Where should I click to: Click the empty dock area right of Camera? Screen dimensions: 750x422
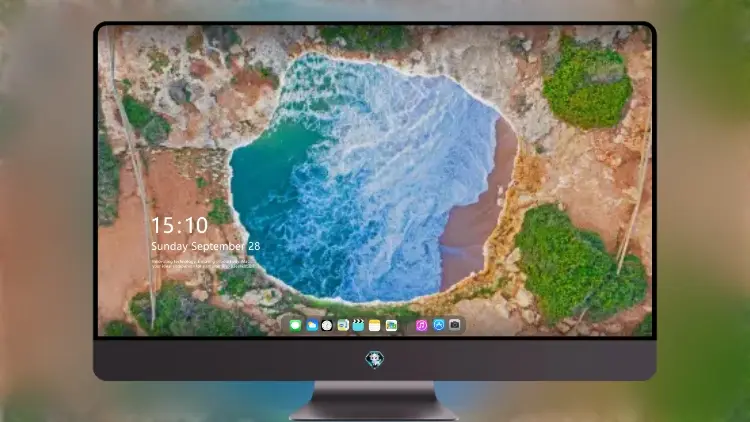point(463,325)
